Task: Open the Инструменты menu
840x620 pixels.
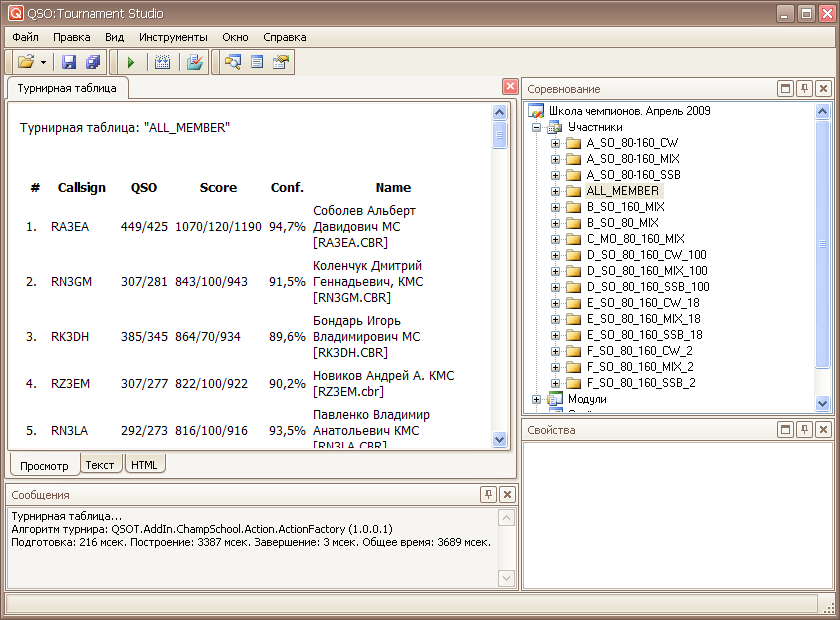Action: pyautogui.click(x=173, y=37)
